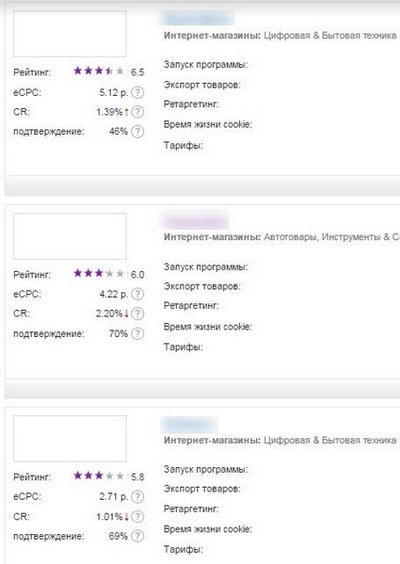This screenshot has height=564, width=400.
Task: Select first Цифровая & Бытовая техника category
Action: click(x=330, y=36)
